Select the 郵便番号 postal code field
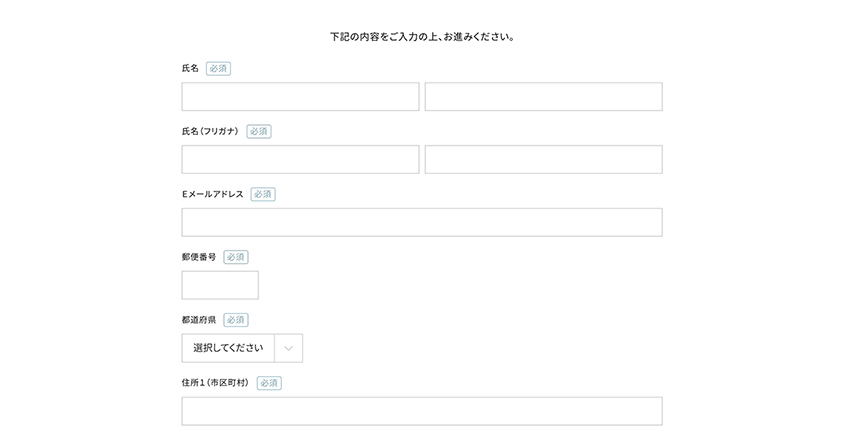Viewport: 856px width, 434px height. (x=220, y=285)
